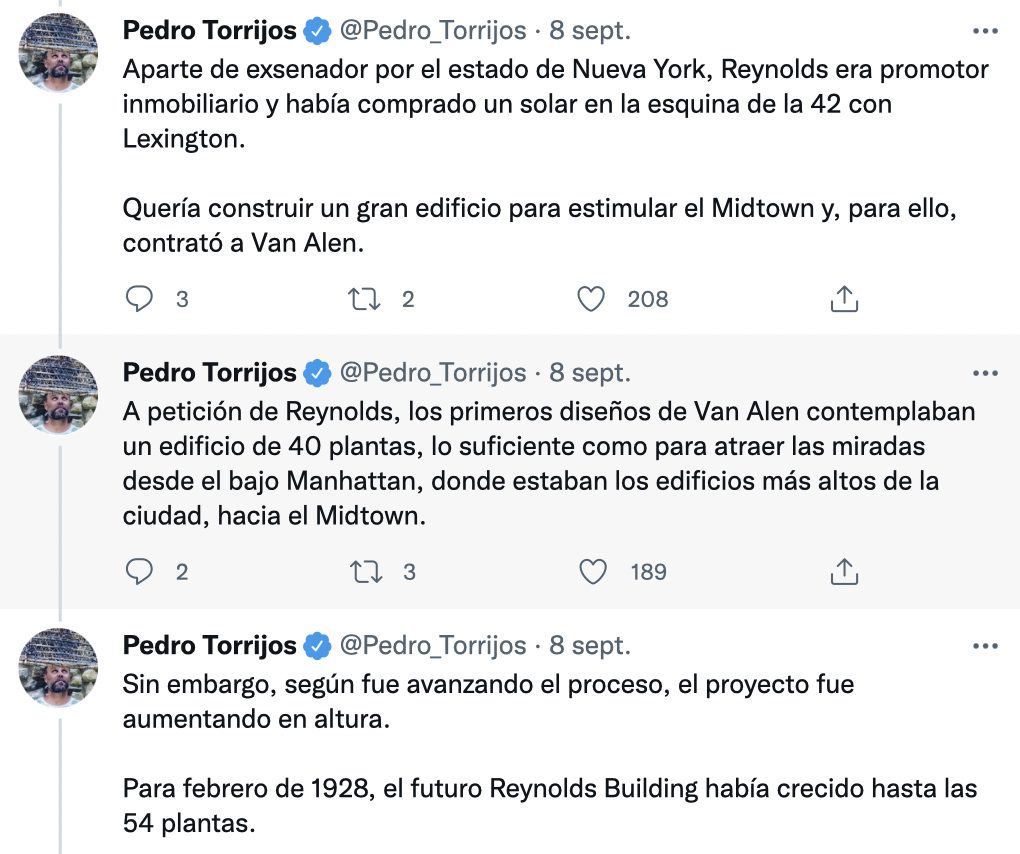1020x854 pixels.
Task: Share the tweet about Reynolds the promoter
Action: (x=844, y=298)
